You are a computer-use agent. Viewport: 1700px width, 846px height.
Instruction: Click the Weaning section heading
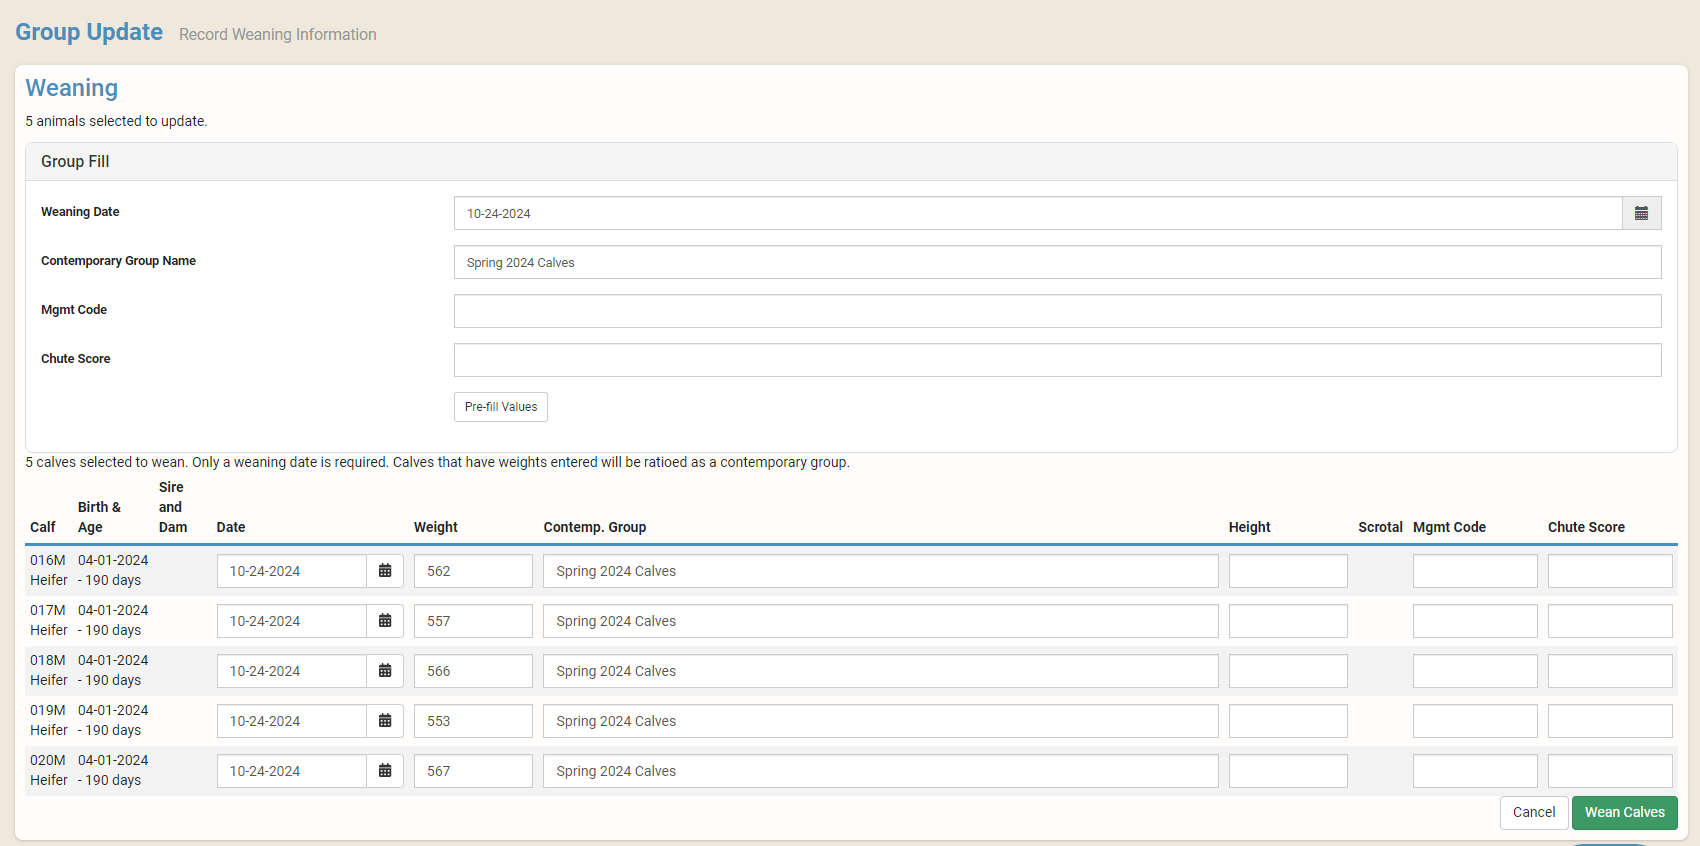tap(72, 88)
